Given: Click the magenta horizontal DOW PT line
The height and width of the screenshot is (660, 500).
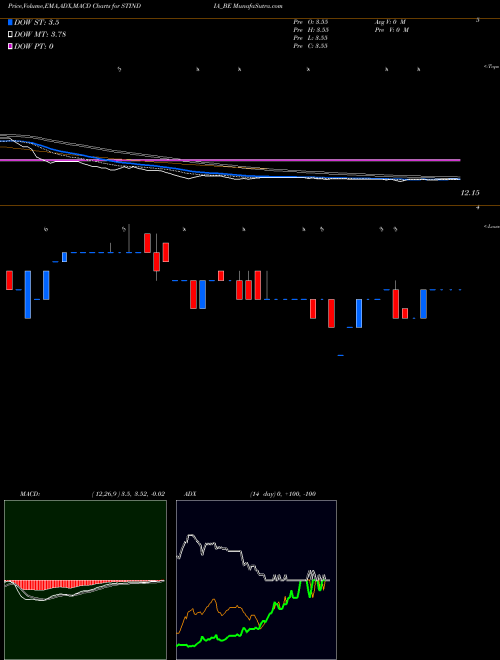Looking at the screenshot, I should (230, 160).
